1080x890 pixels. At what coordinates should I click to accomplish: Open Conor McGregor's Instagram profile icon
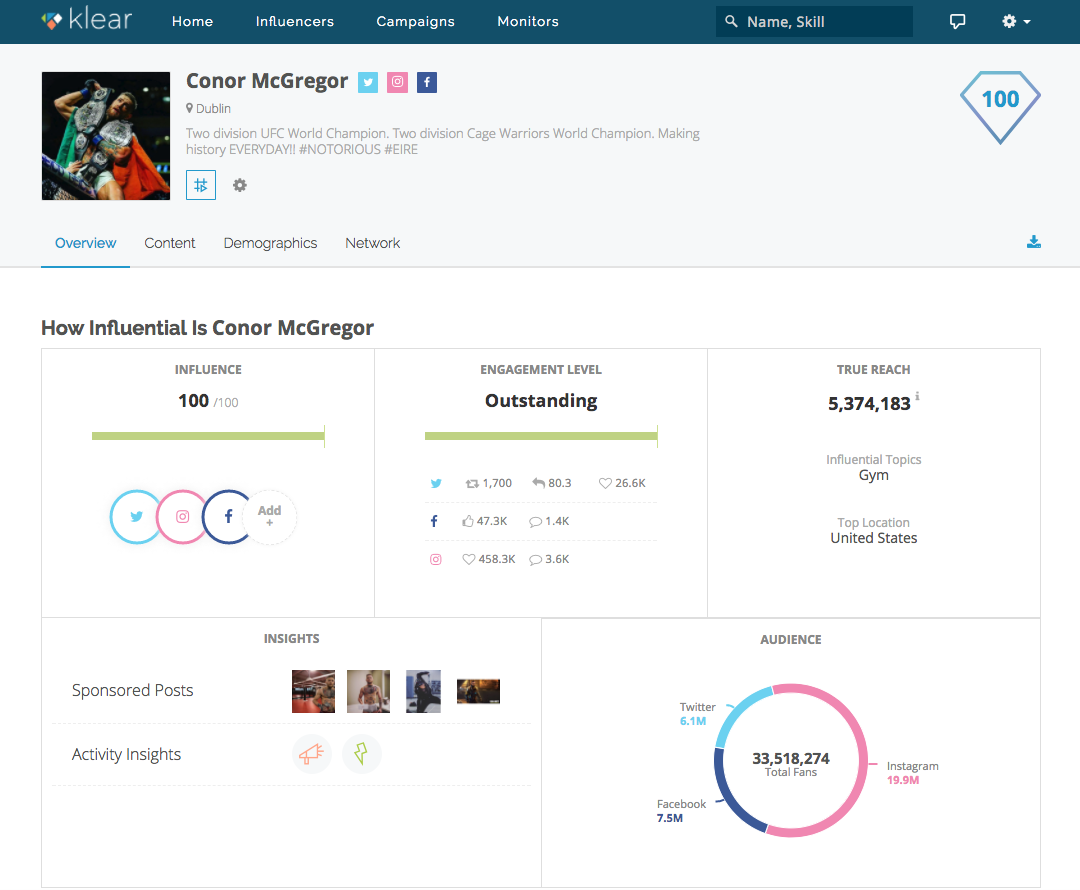tap(397, 83)
